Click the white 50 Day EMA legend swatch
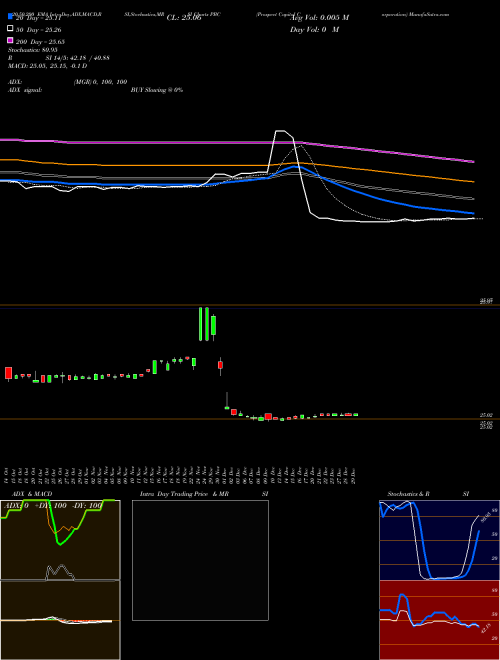The image size is (500, 660). coord(10,29)
